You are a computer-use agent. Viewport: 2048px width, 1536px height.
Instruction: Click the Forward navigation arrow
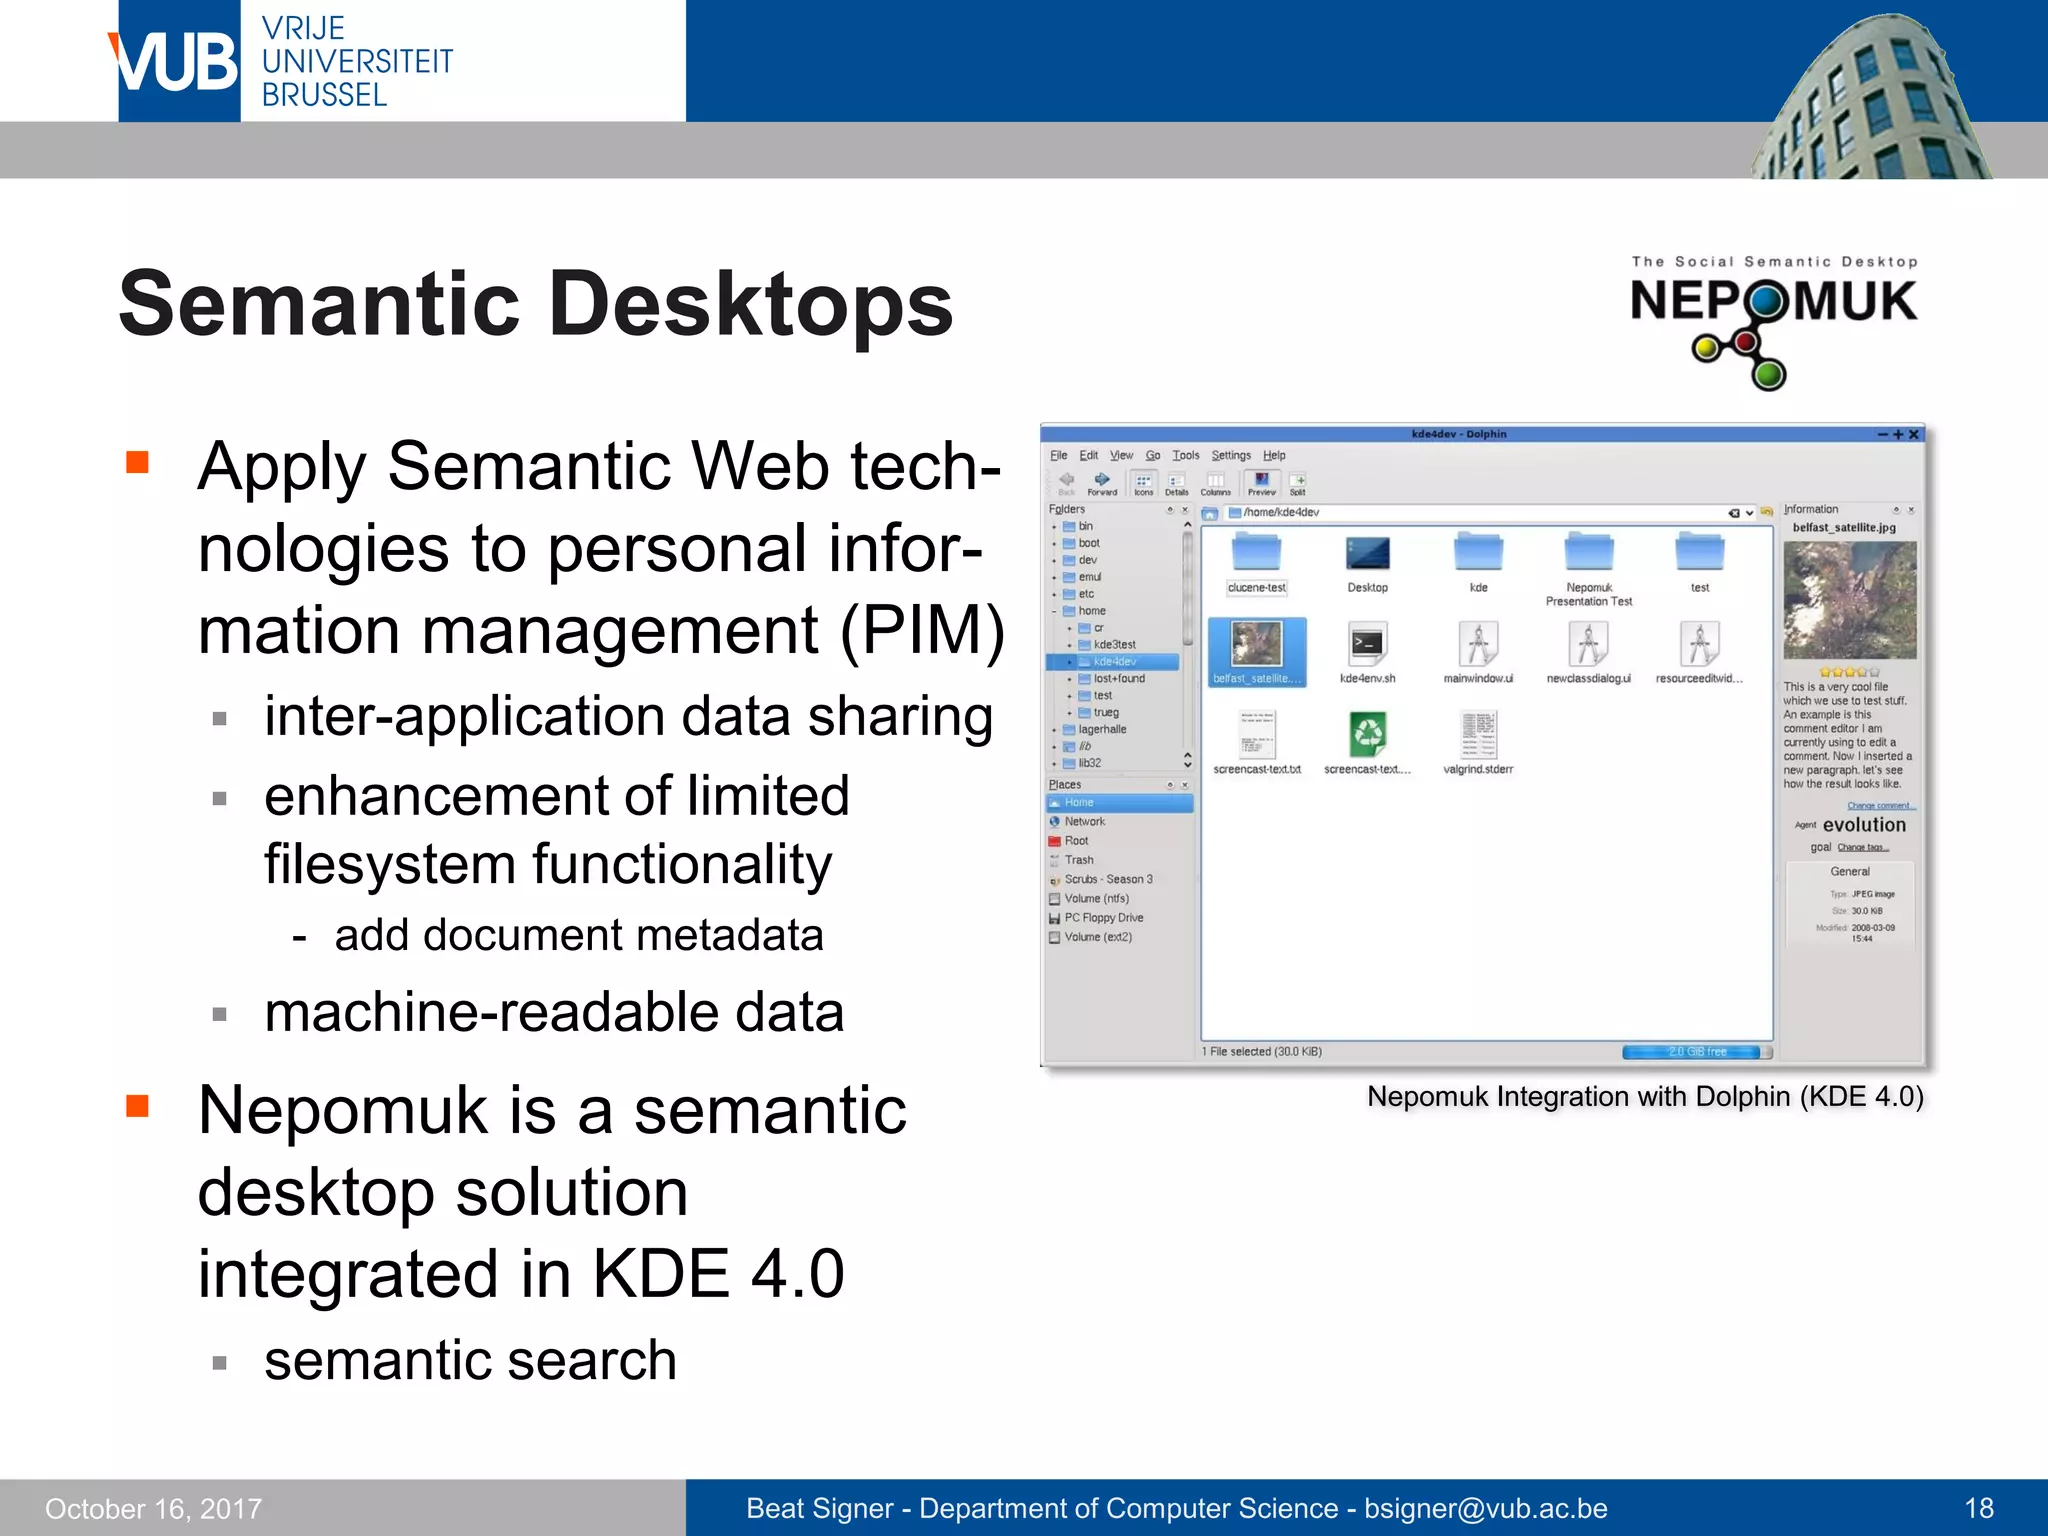1102,483
